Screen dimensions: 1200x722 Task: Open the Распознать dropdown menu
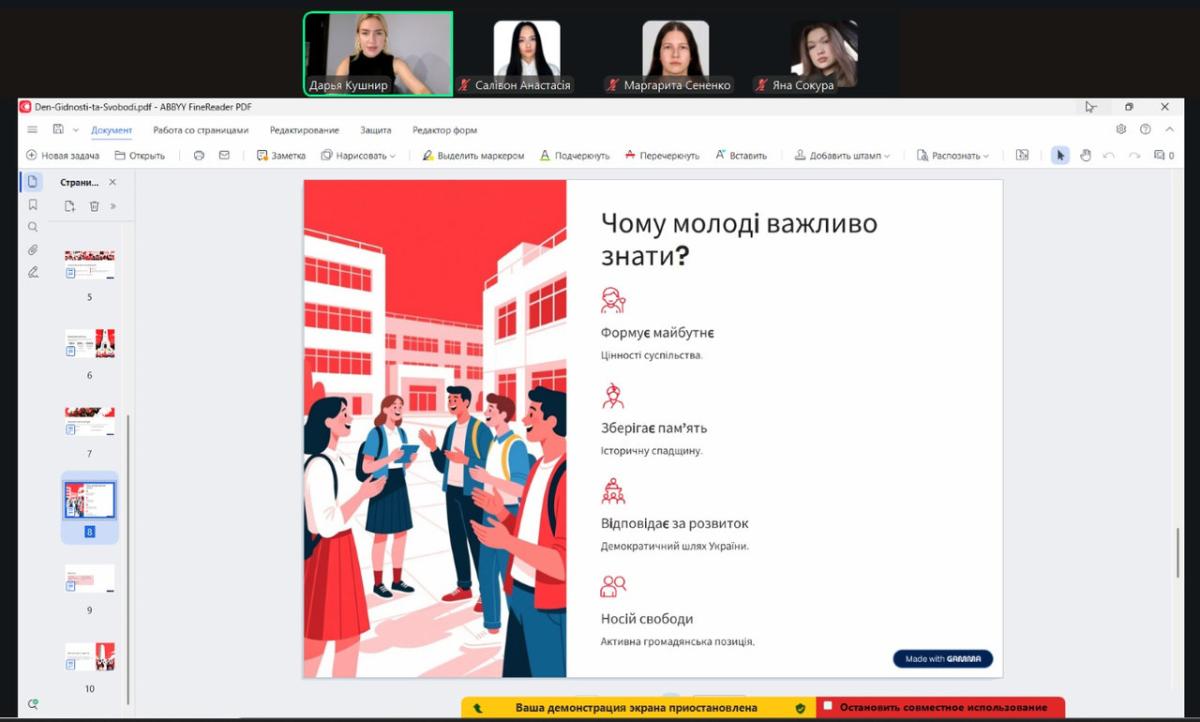point(953,155)
